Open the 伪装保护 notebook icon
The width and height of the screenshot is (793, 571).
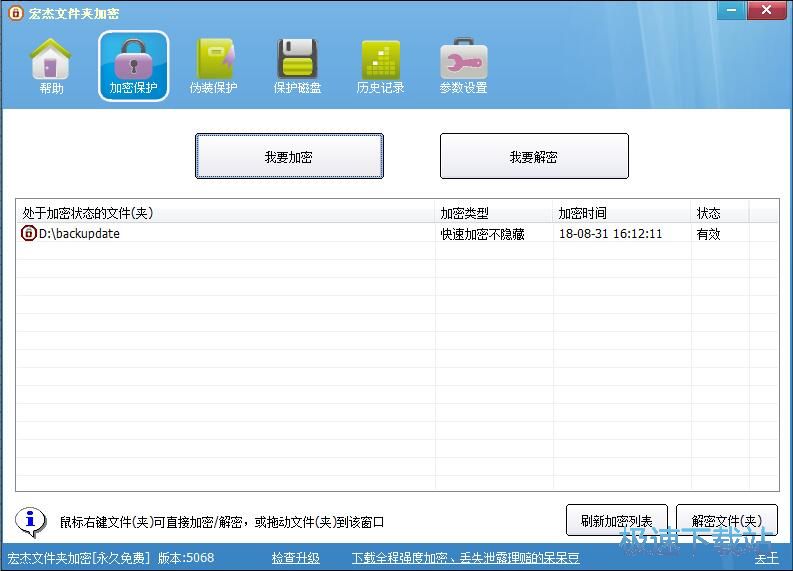[x=213, y=66]
